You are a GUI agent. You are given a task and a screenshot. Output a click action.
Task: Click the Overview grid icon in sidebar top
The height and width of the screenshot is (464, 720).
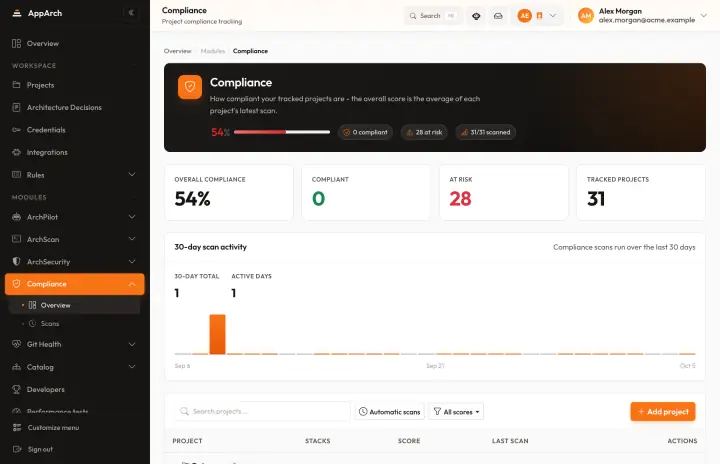(x=17, y=44)
